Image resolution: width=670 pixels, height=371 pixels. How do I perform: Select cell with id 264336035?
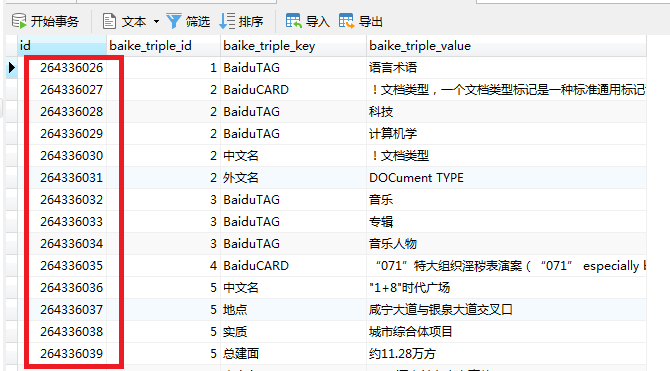(62, 266)
